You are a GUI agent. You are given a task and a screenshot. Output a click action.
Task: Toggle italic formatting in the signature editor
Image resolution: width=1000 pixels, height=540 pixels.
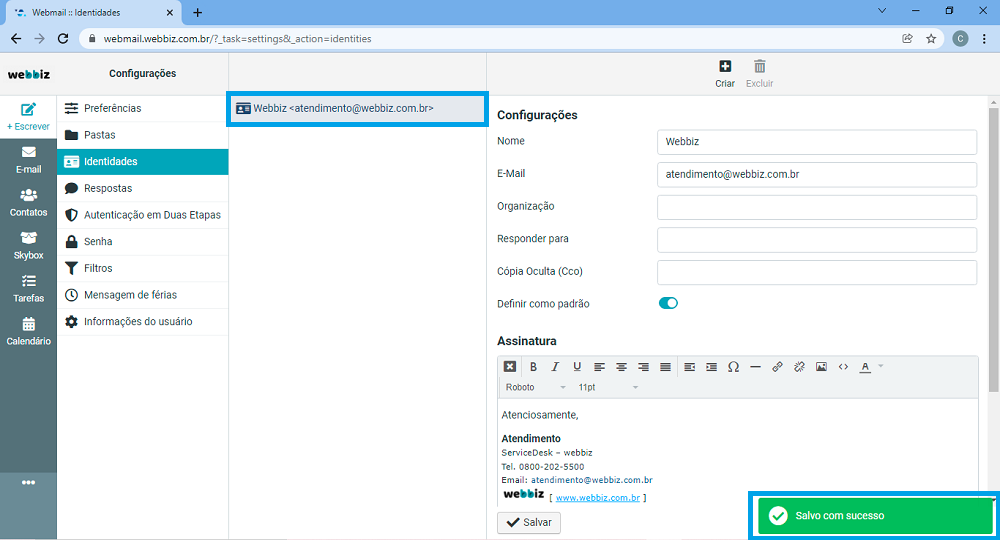[555, 367]
